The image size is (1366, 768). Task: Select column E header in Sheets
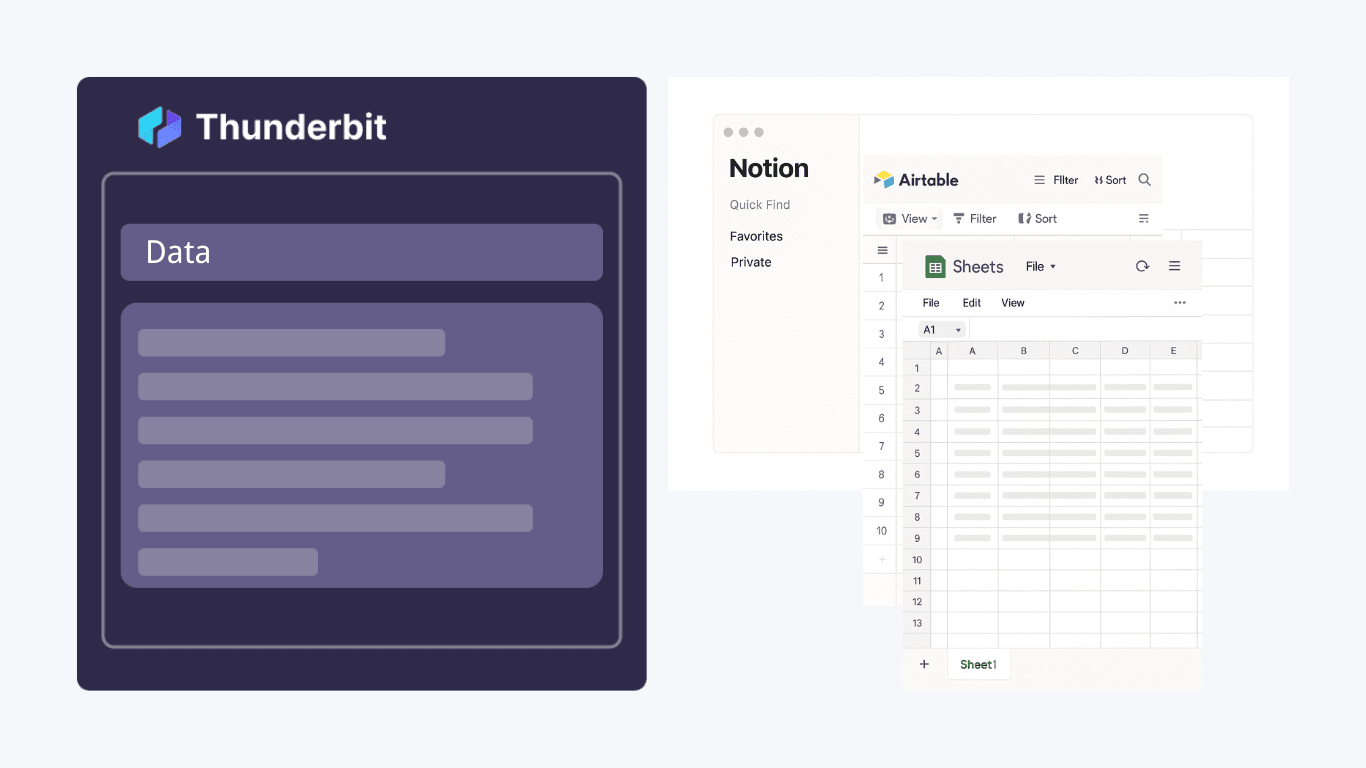click(1173, 351)
